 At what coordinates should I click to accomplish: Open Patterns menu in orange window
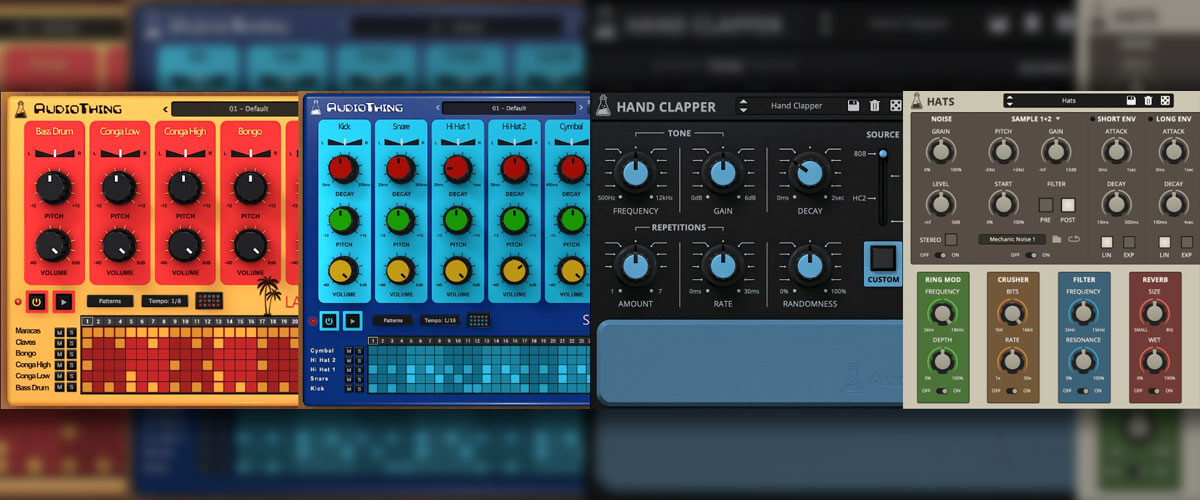pos(109,301)
